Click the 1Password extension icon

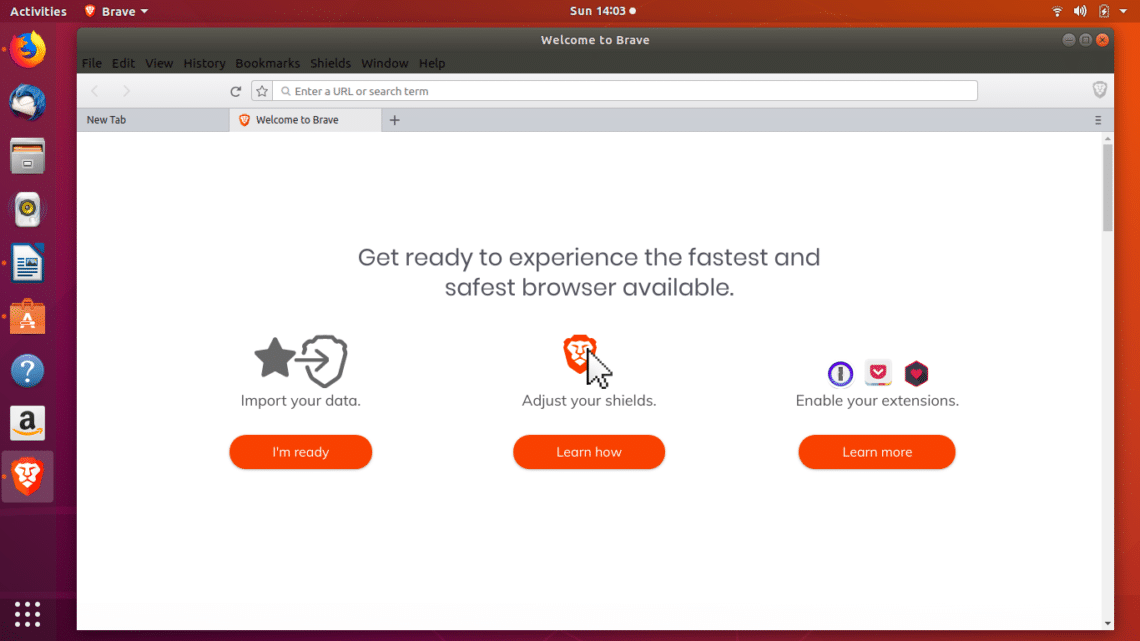(840, 374)
